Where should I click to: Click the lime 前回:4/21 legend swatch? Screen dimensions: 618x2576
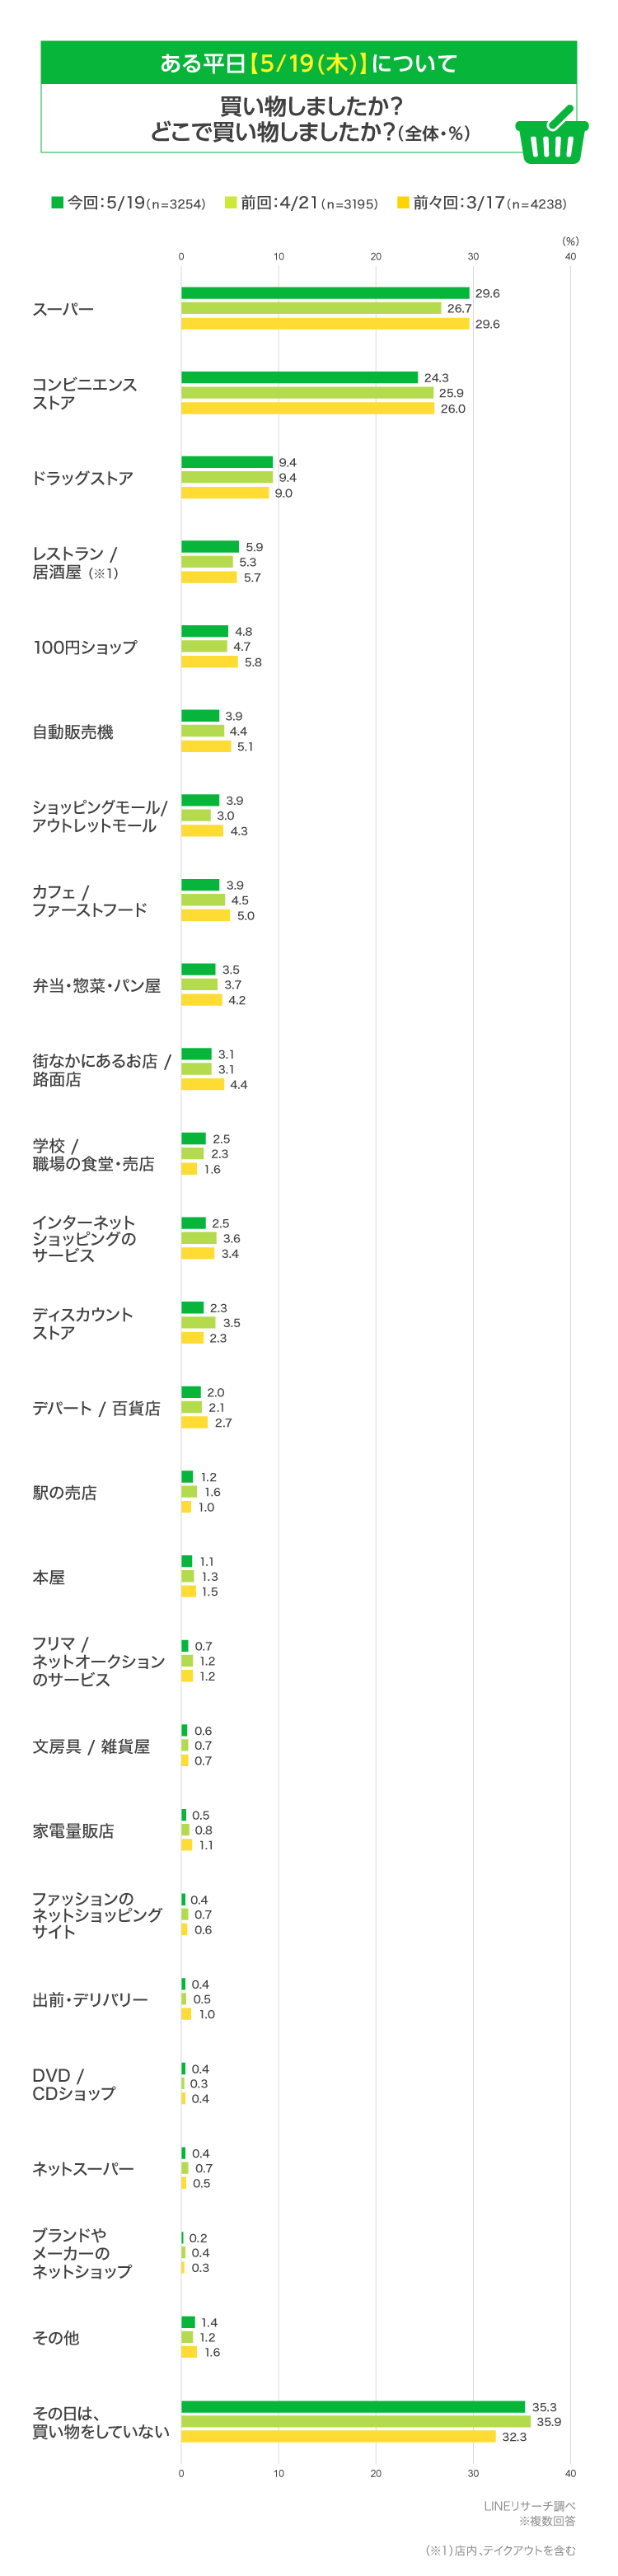(231, 202)
